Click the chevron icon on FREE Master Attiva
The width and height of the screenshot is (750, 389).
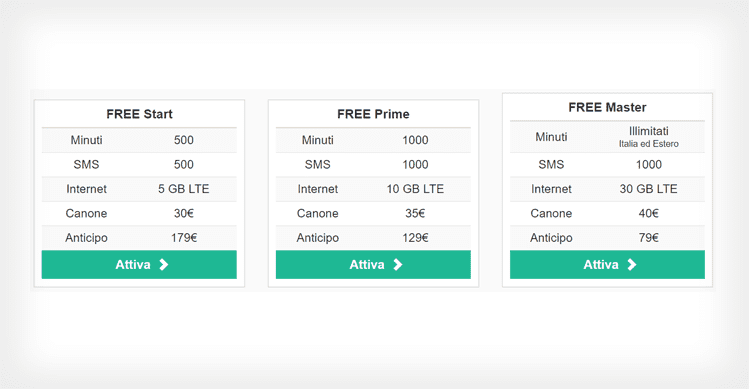coord(631,265)
